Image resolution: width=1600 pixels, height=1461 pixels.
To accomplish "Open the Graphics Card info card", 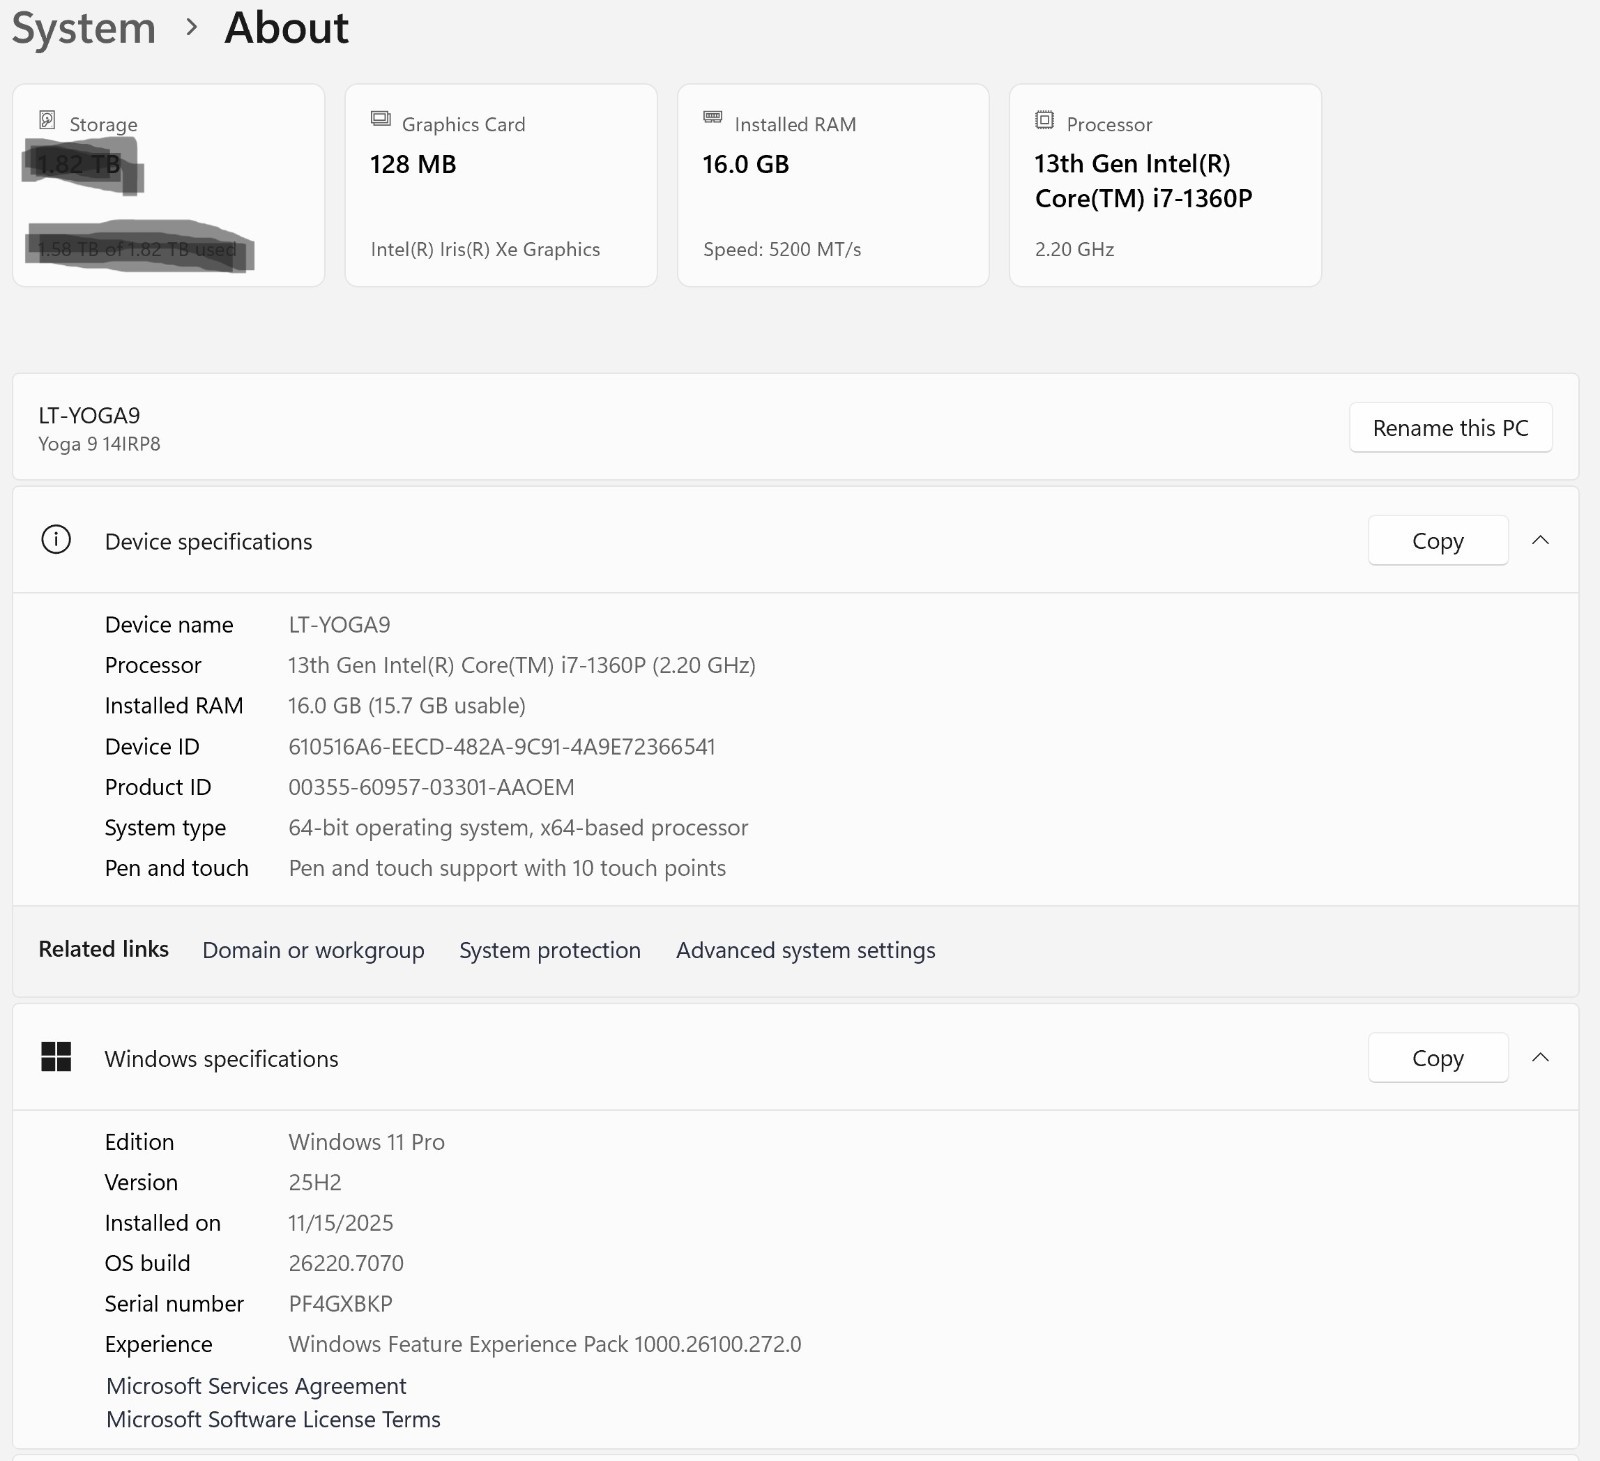I will pyautogui.click(x=501, y=185).
